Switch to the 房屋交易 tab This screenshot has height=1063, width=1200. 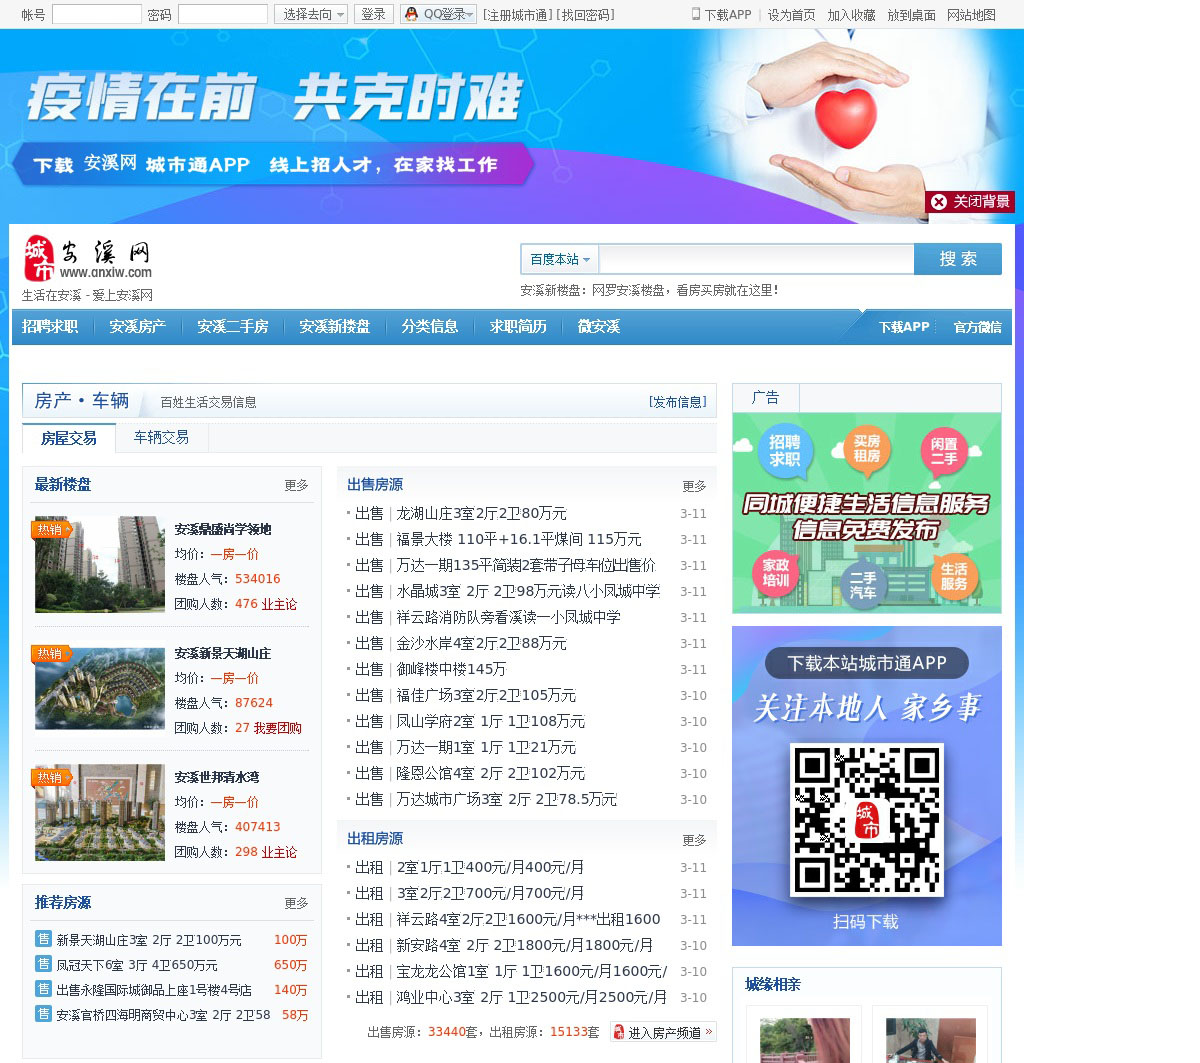tap(69, 438)
